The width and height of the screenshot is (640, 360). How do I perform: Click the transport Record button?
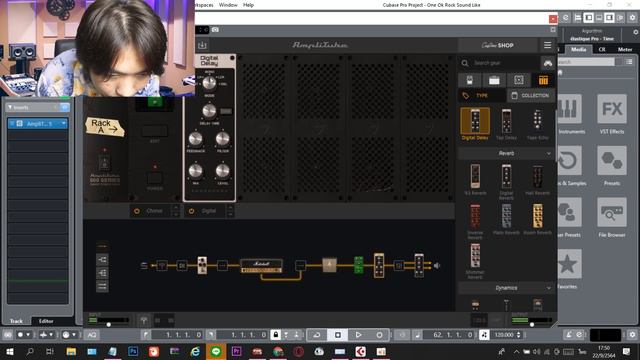[x=379, y=335]
